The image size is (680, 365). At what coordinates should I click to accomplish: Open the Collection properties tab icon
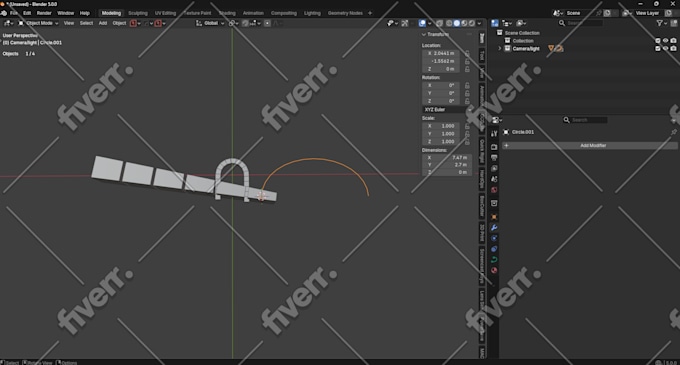click(494, 203)
